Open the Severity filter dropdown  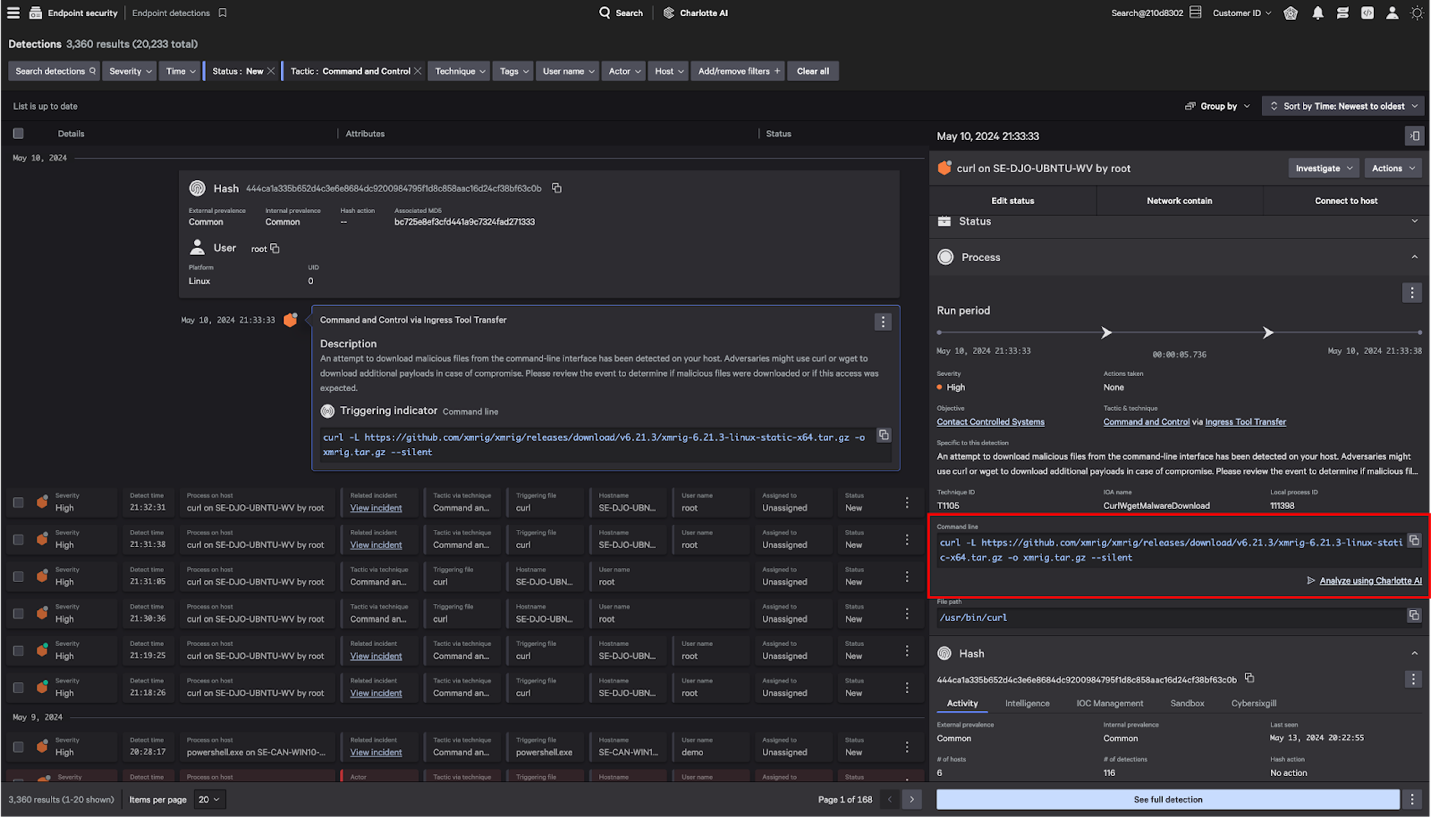tap(130, 71)
